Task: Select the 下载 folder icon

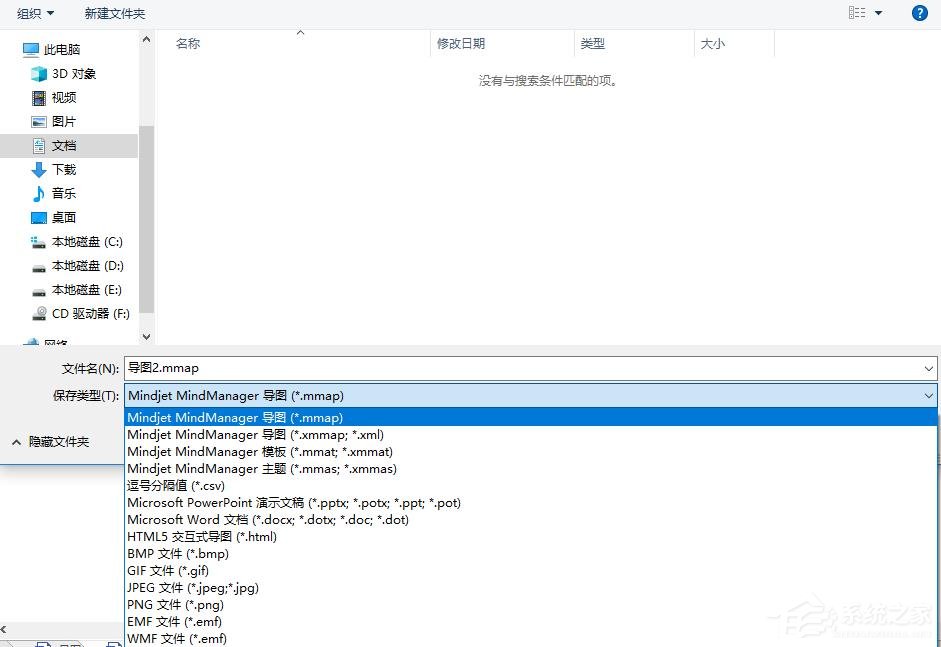Action: pyautogui.click(x=38, y=169)
